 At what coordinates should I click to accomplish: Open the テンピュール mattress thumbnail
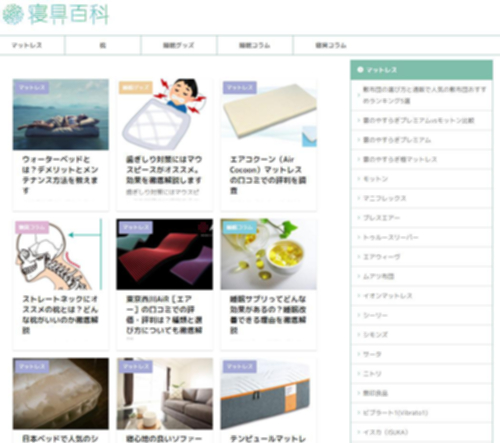269,394
